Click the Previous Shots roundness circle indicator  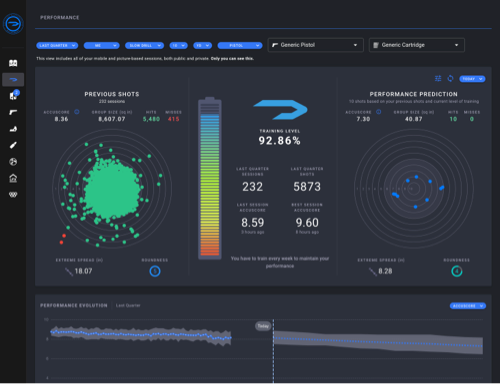tap(155, 271)
